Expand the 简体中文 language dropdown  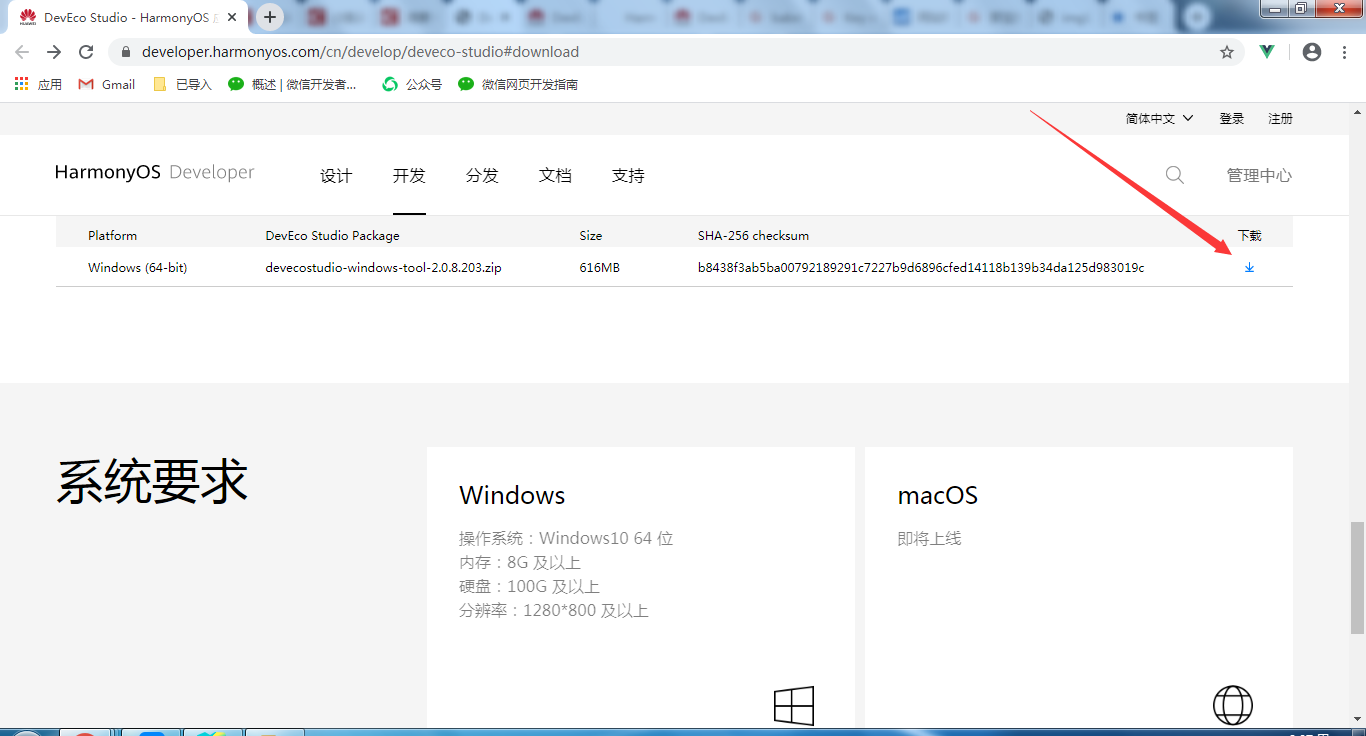pyautogui.click(x=1159, y=118)
